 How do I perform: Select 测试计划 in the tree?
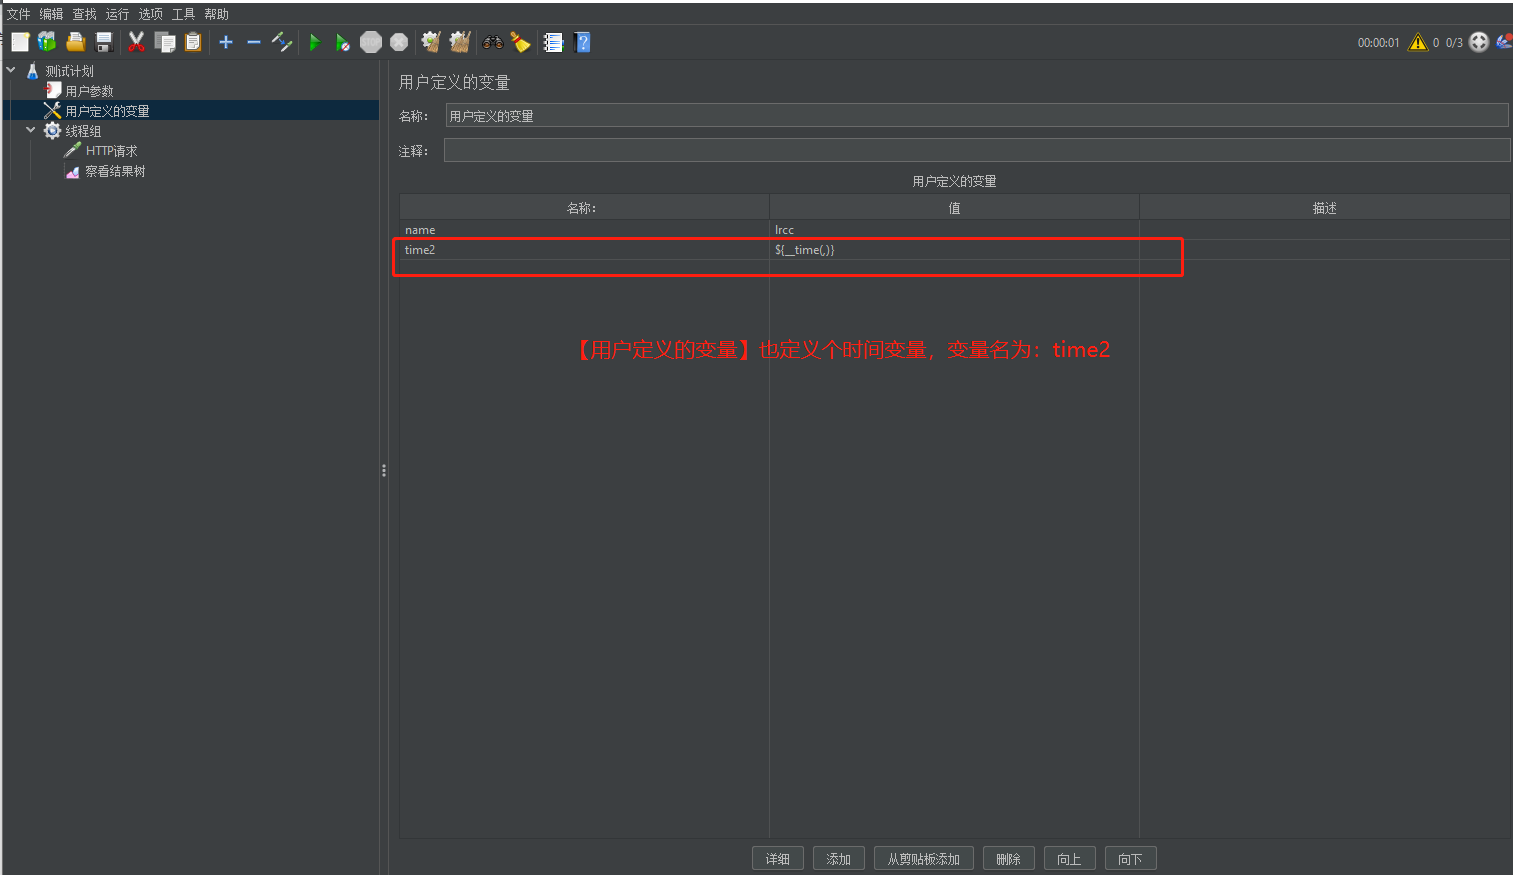pyautogui.click(x=69, y=71)
